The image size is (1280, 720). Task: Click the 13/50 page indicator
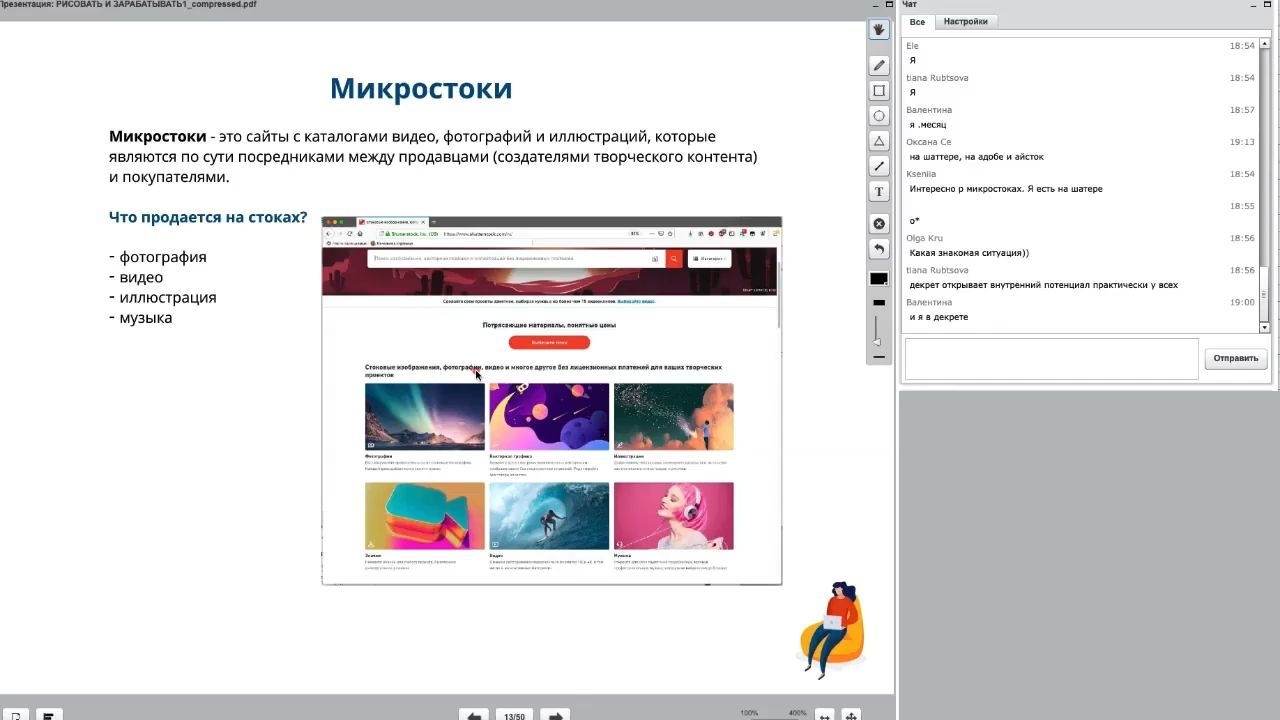[515, 716]
